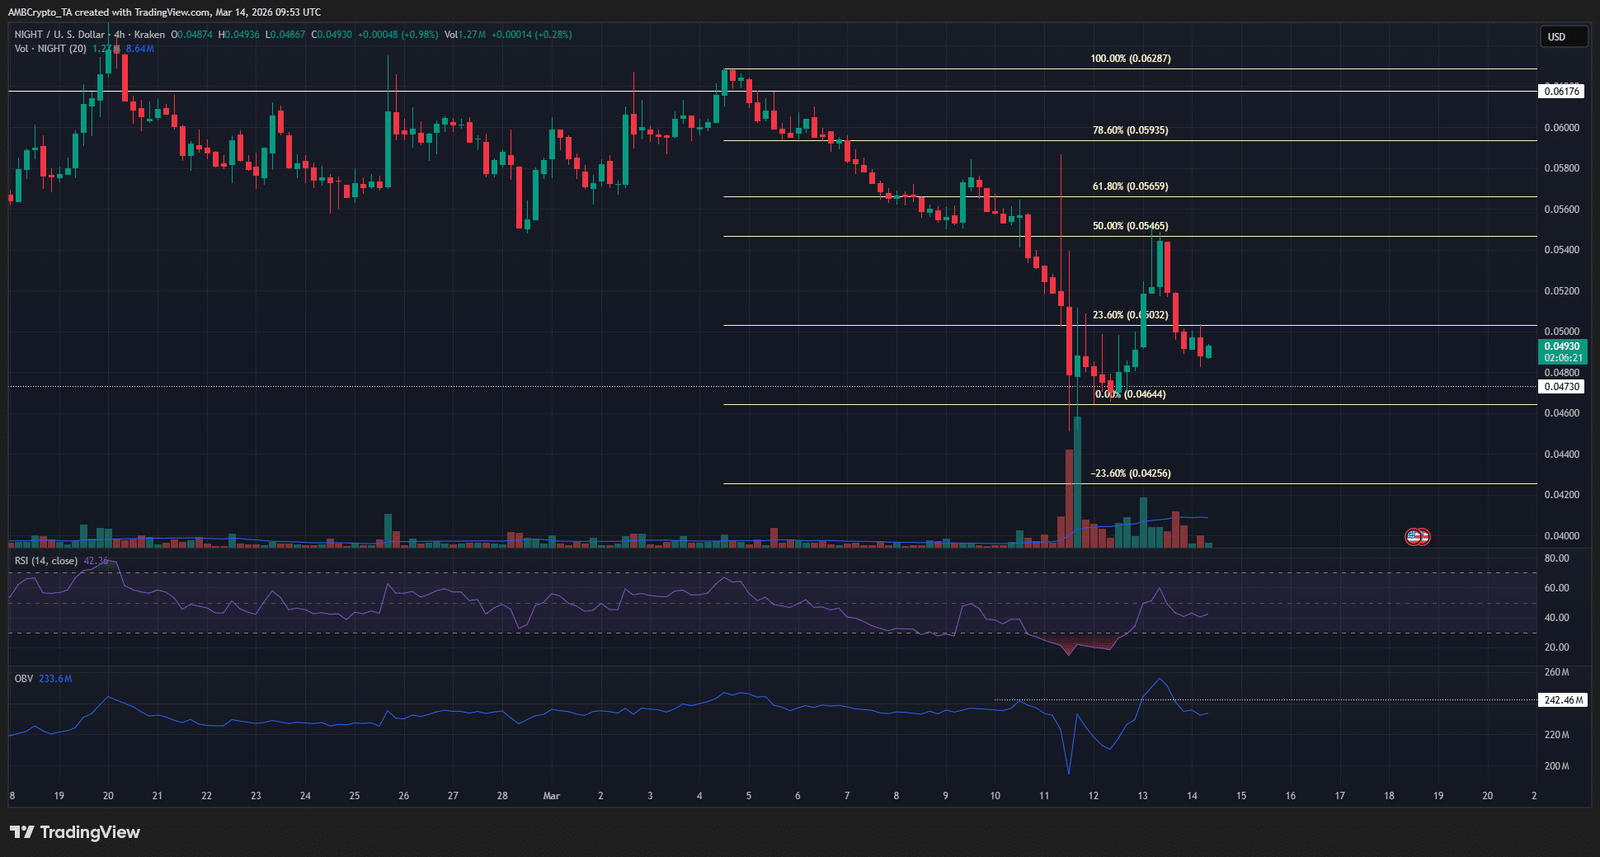Select the Vol · NIGHT (20) indicator legend

click(50, 49)
